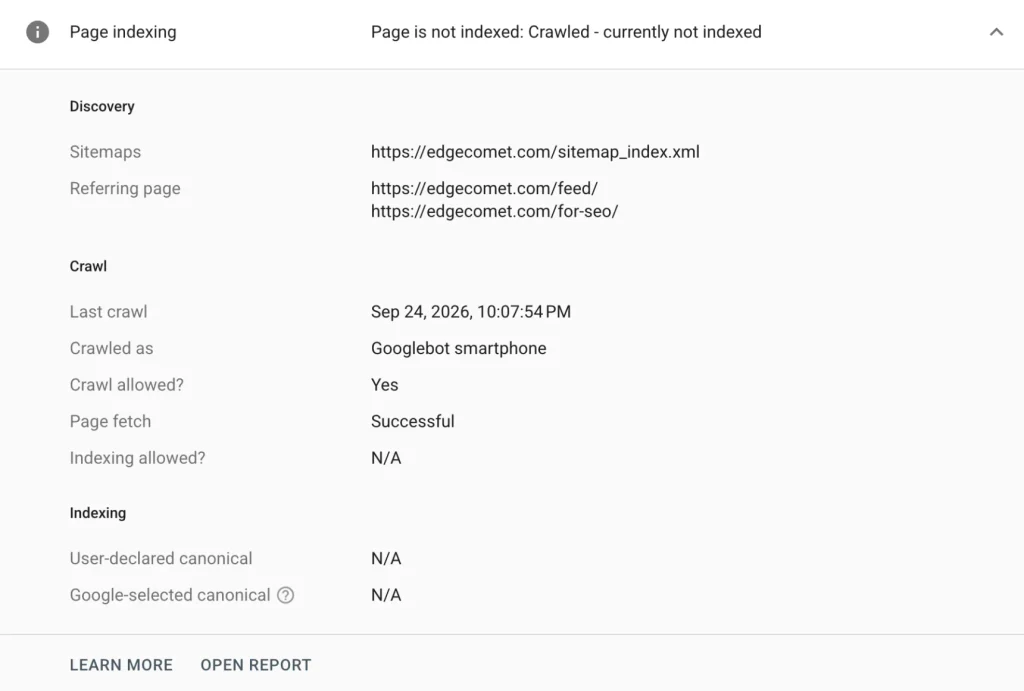The image size is (1024, 691).
Task: Click the Indexing section heading
Action: point(98,513)
